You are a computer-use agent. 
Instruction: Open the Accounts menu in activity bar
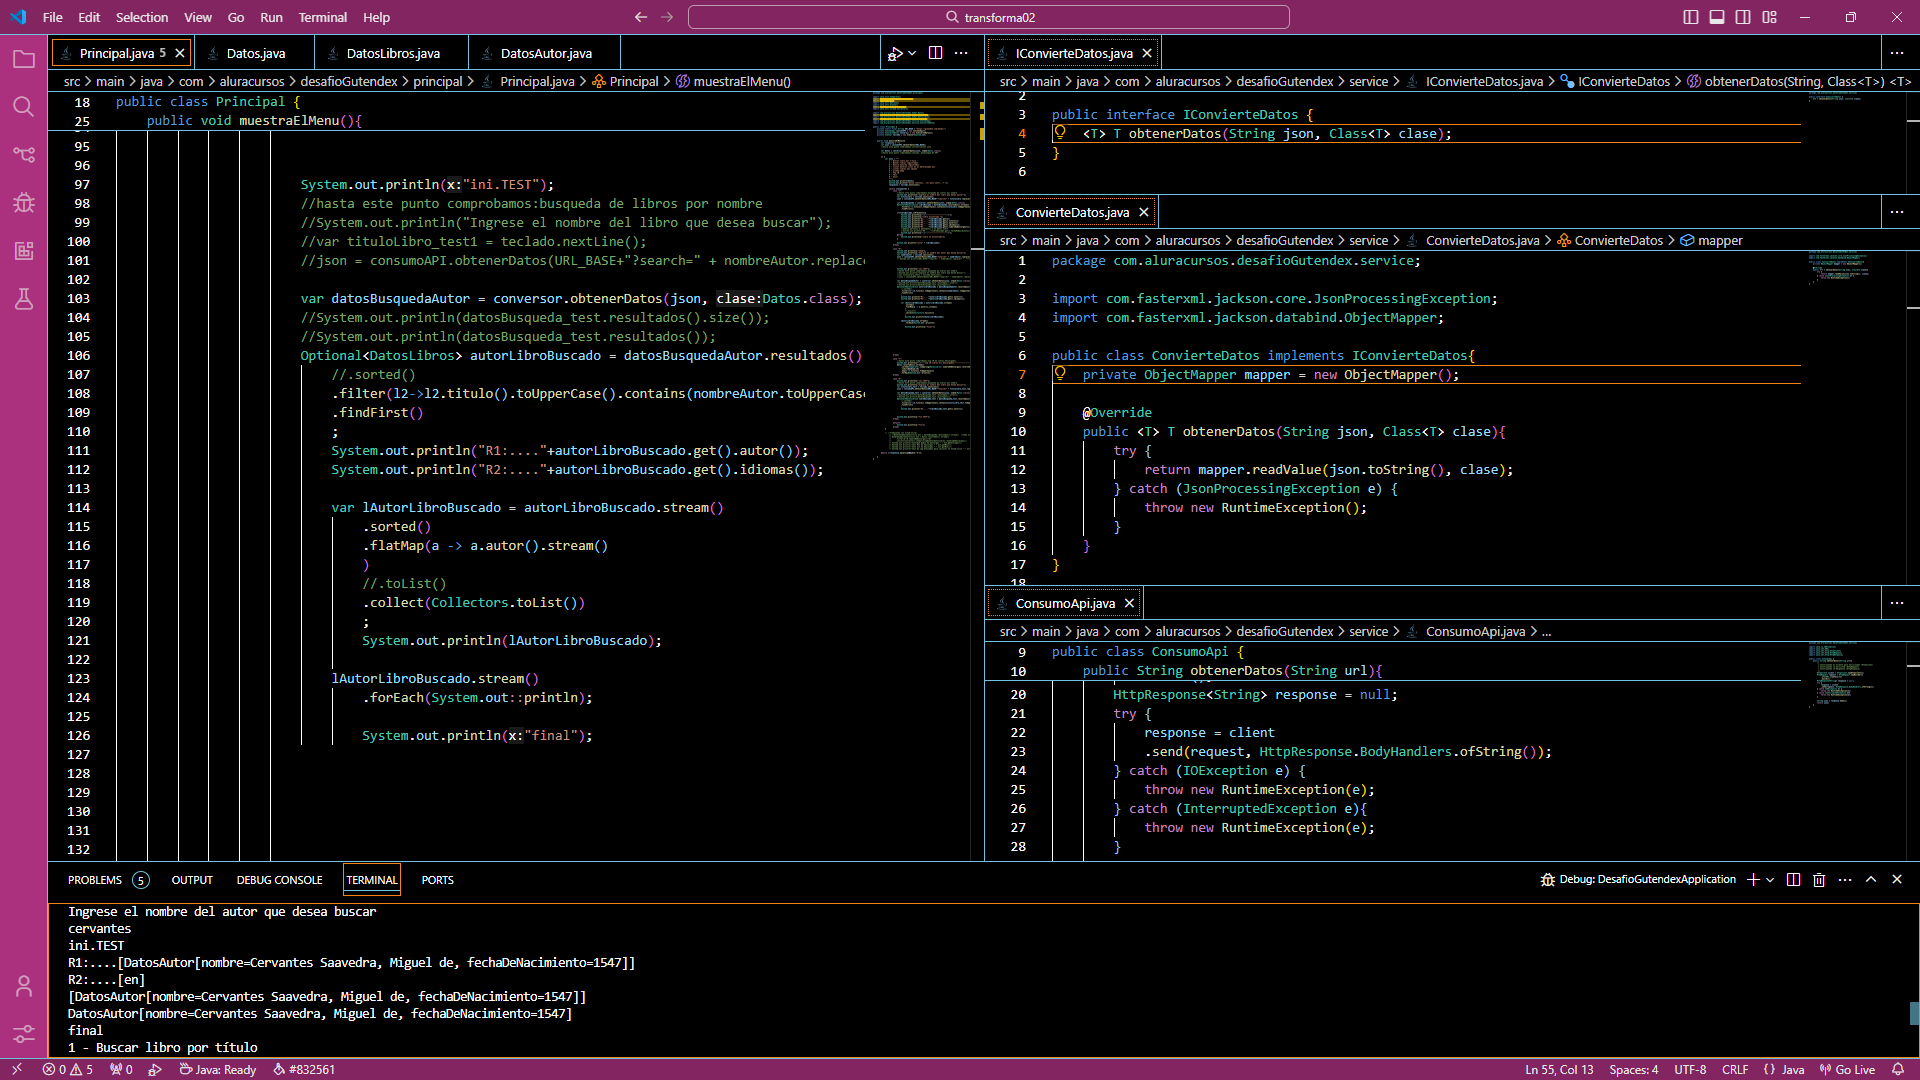[24, 986]
